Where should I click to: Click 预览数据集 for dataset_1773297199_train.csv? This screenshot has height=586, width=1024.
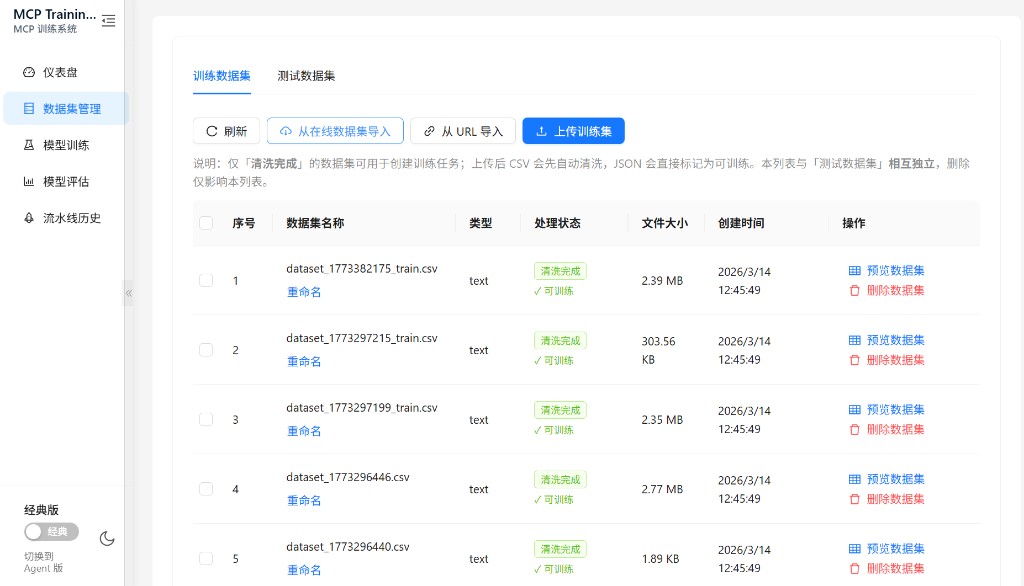point(886,410)
